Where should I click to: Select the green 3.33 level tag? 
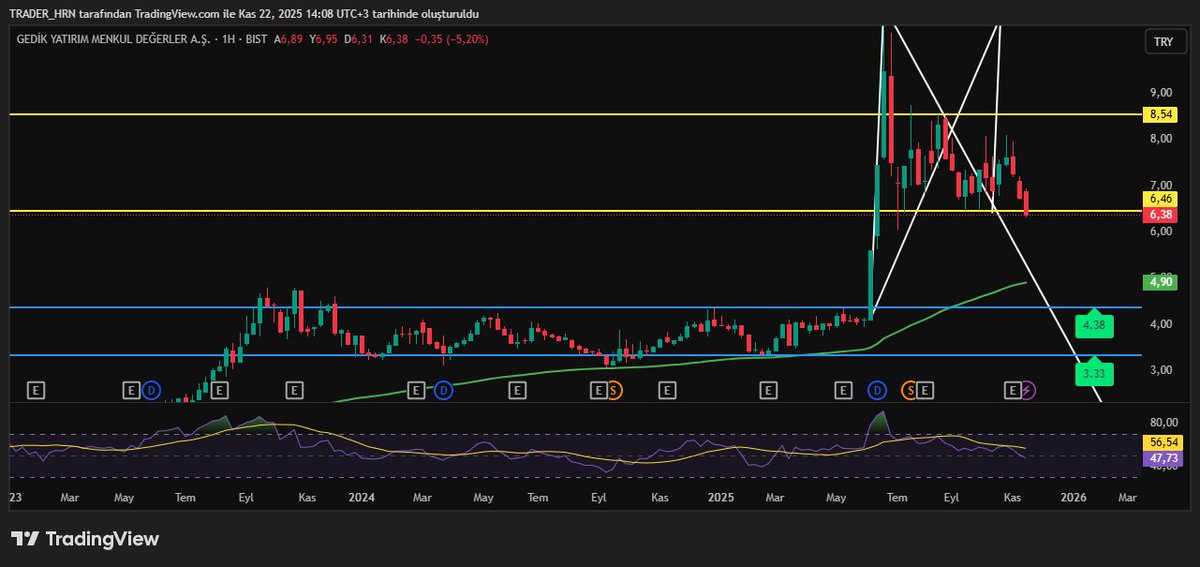[1094, 372]
